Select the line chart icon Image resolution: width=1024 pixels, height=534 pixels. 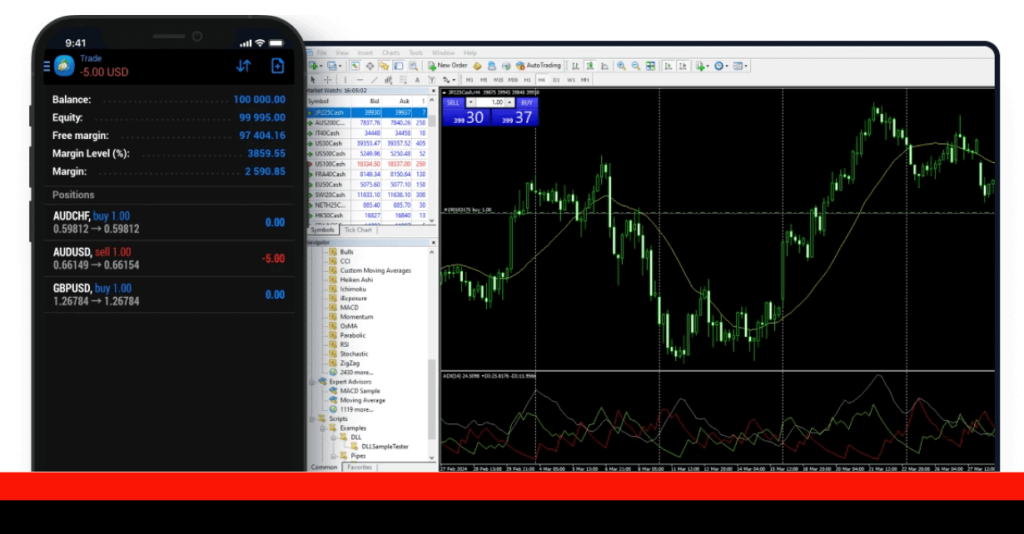(x=605, y=66)
